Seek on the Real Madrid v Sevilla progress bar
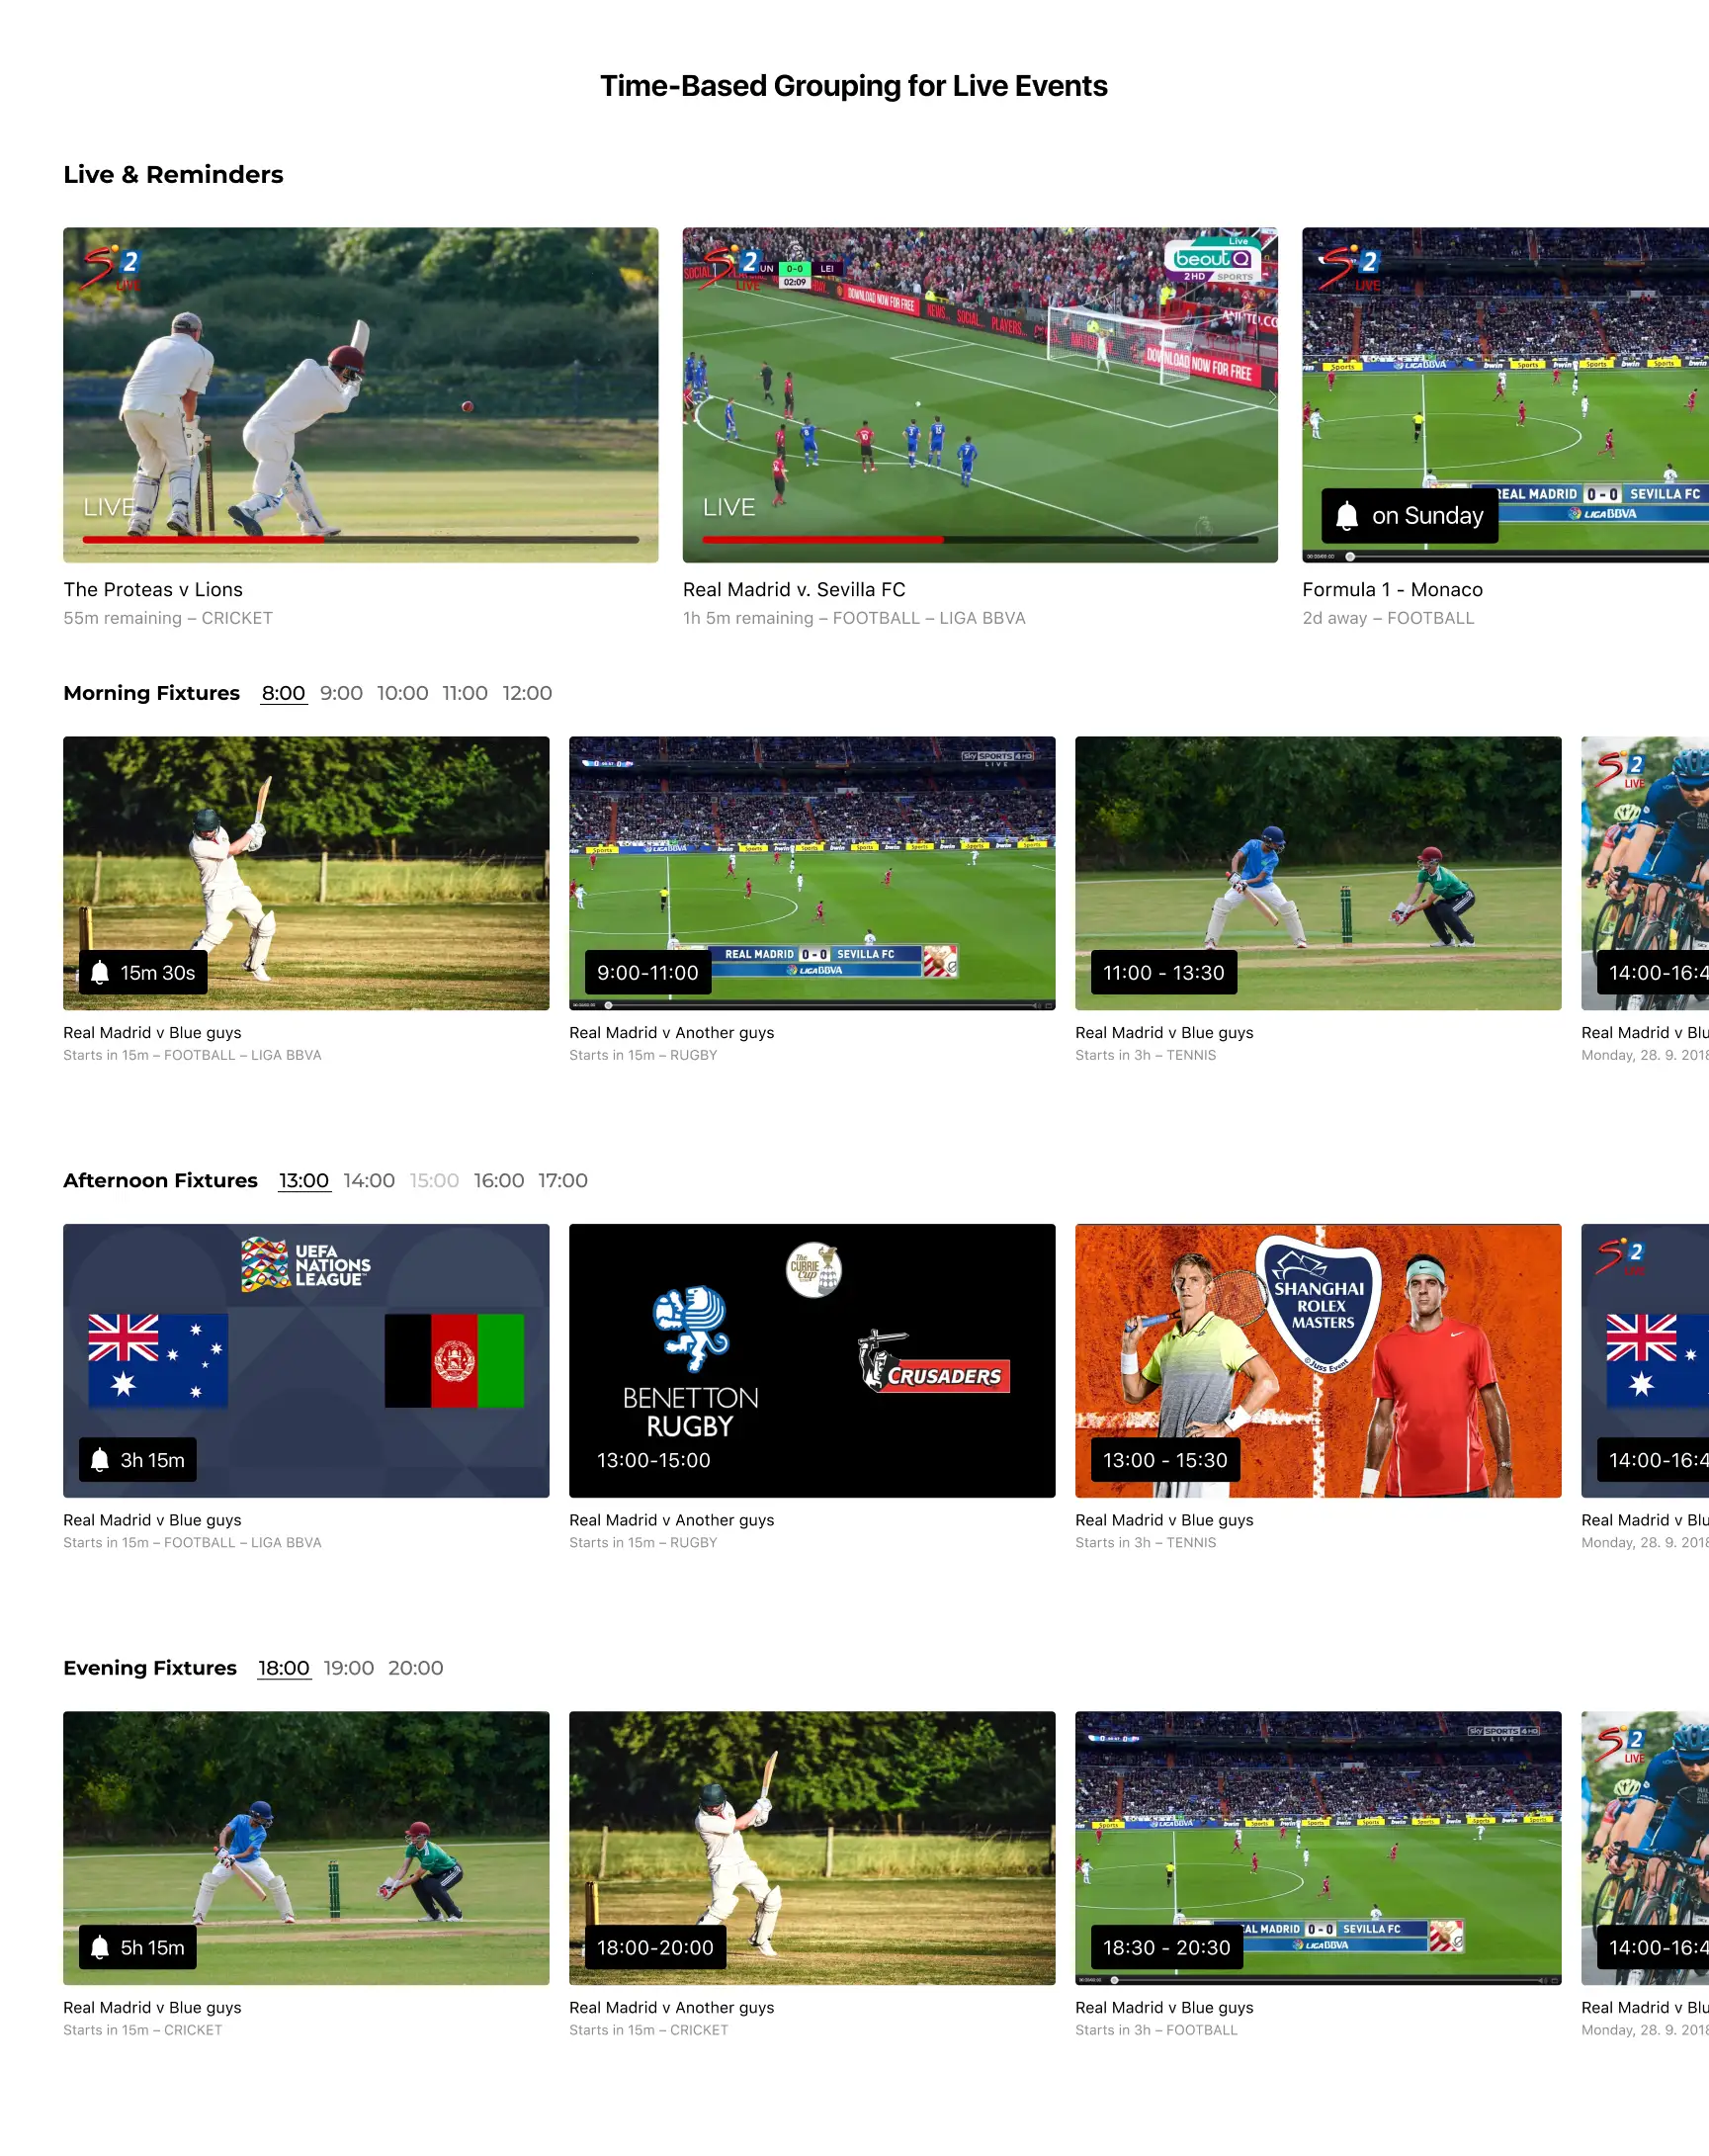This screenshot has width=1709, height=2156. 980,540
